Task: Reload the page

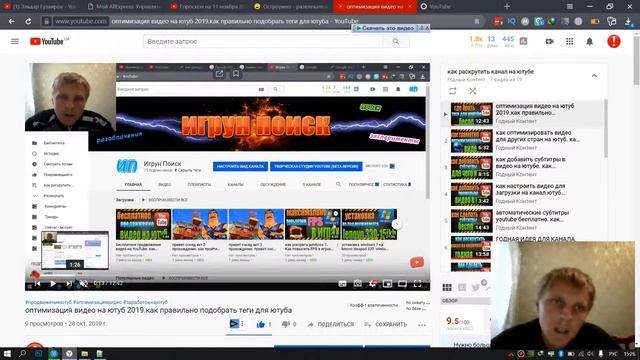Action: pyautogui.click(x=28, y=21)
